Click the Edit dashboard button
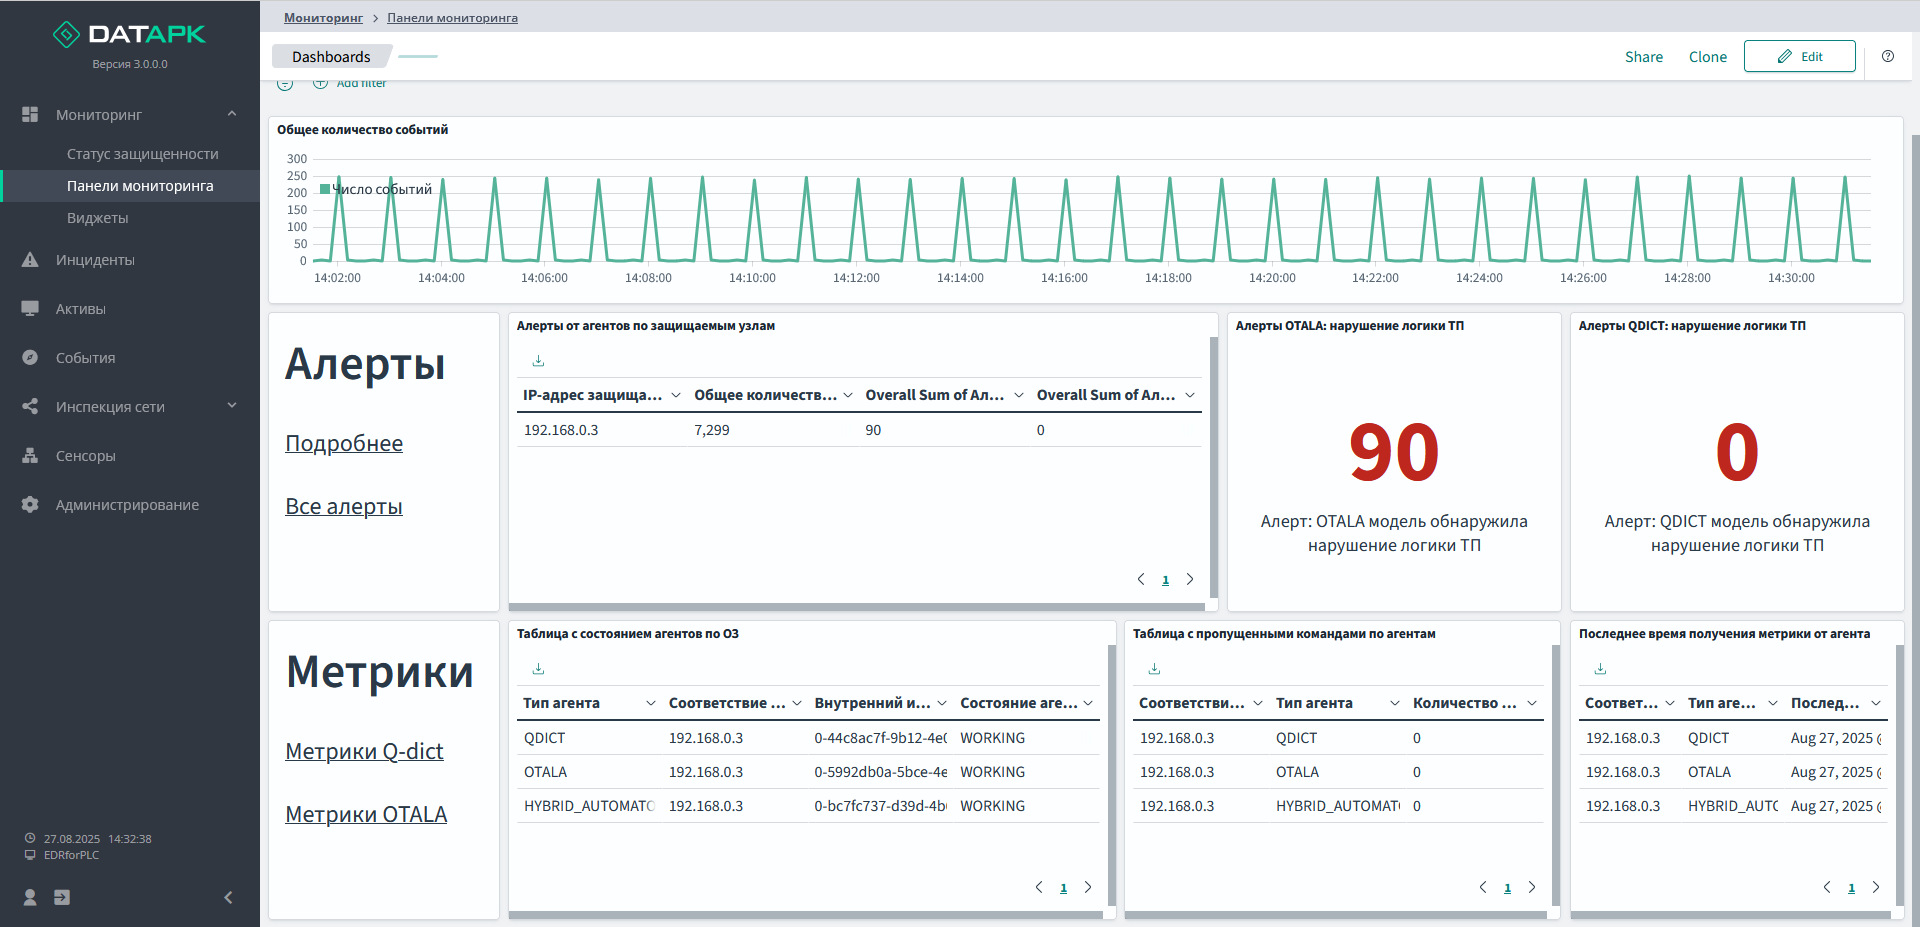The height and width of the screenshot is (927, 1920). [1799, 57]
